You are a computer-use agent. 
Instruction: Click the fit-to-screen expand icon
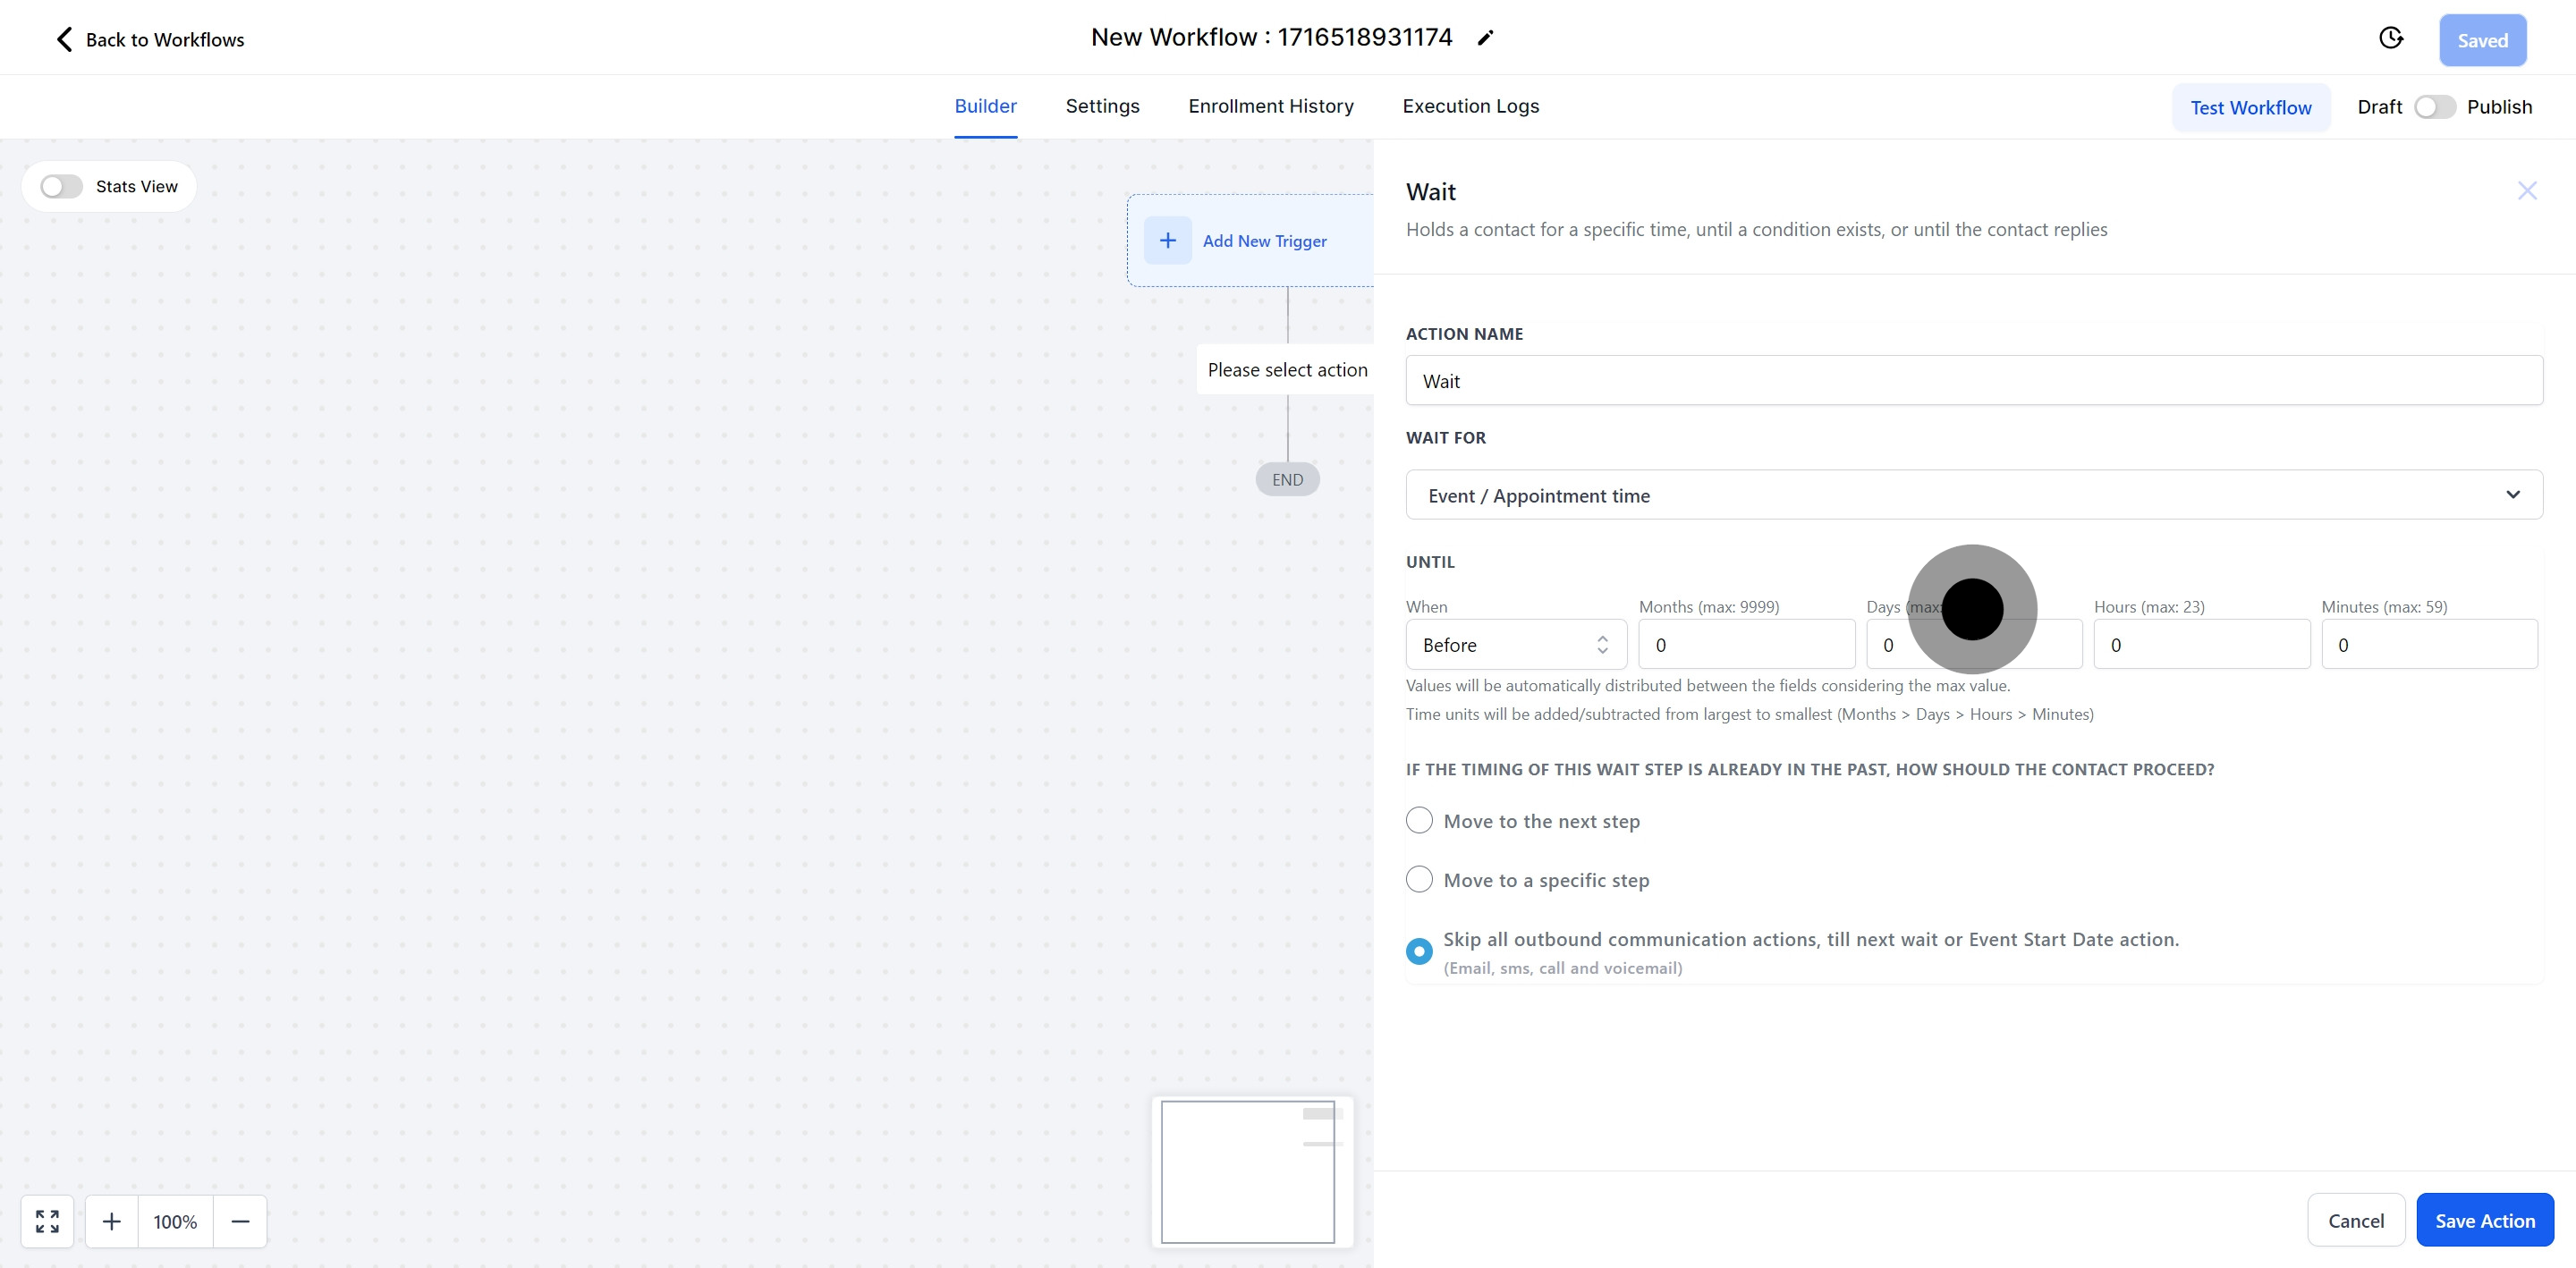click(47, 1221)
